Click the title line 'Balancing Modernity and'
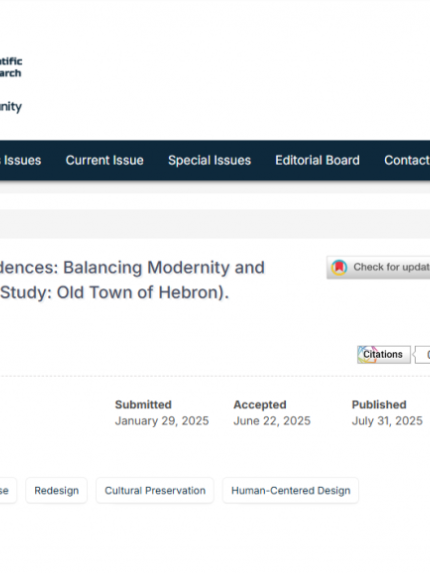Screen dimensions: 430x573 click(x=164, y=267)
